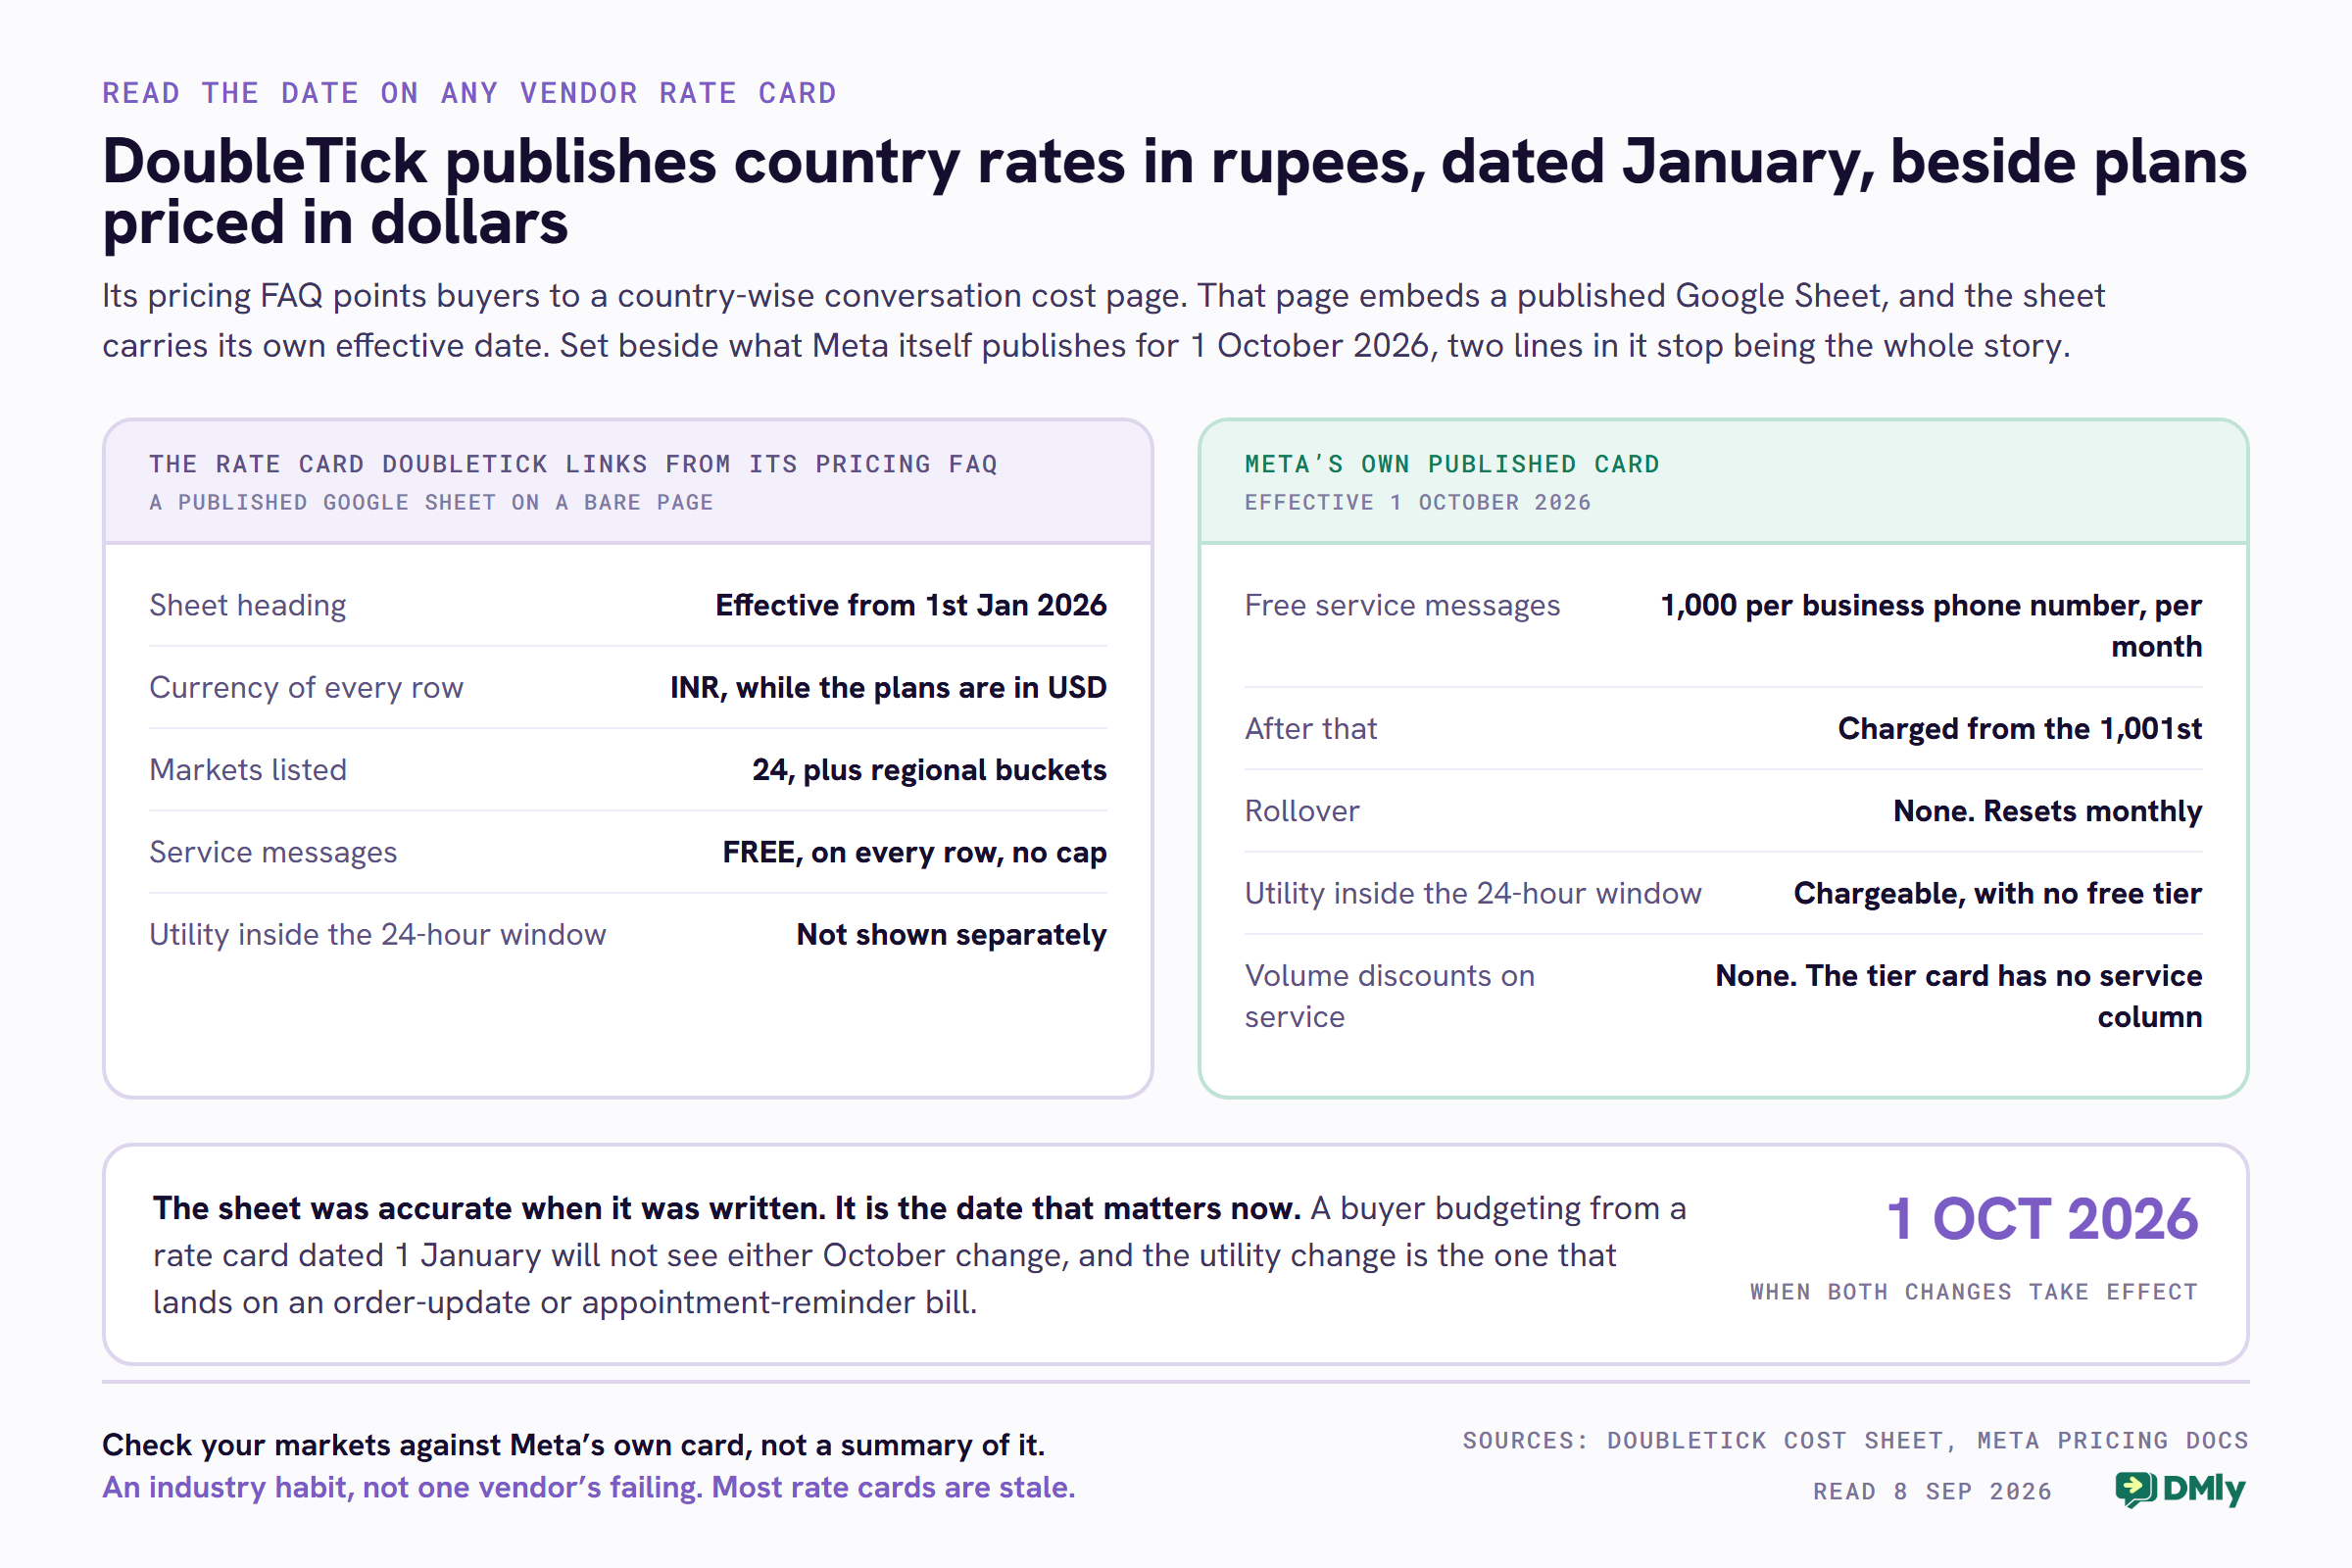Click 'Utility inside the 24-hour window' in DoubleTick card

(x=377, y=934)
